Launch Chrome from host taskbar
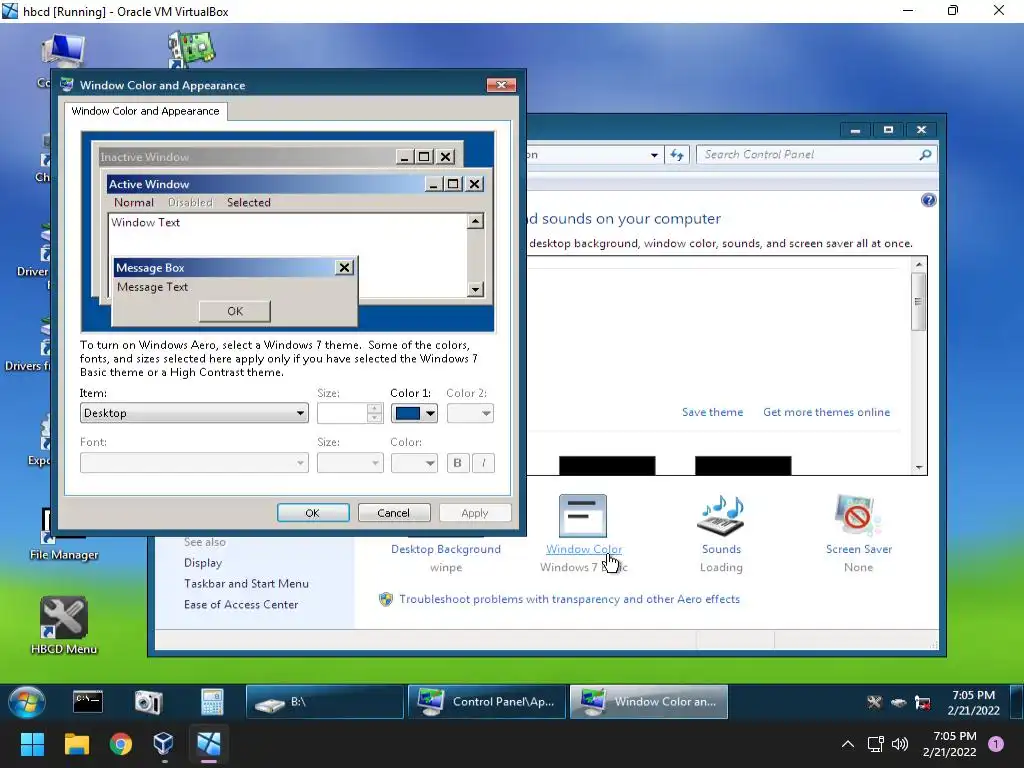The image size is (1024, 768). (121, 744)
